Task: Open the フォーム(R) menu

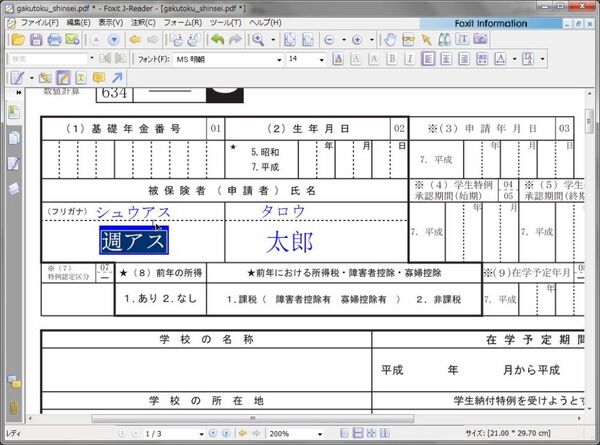Action: click(183, 23)
